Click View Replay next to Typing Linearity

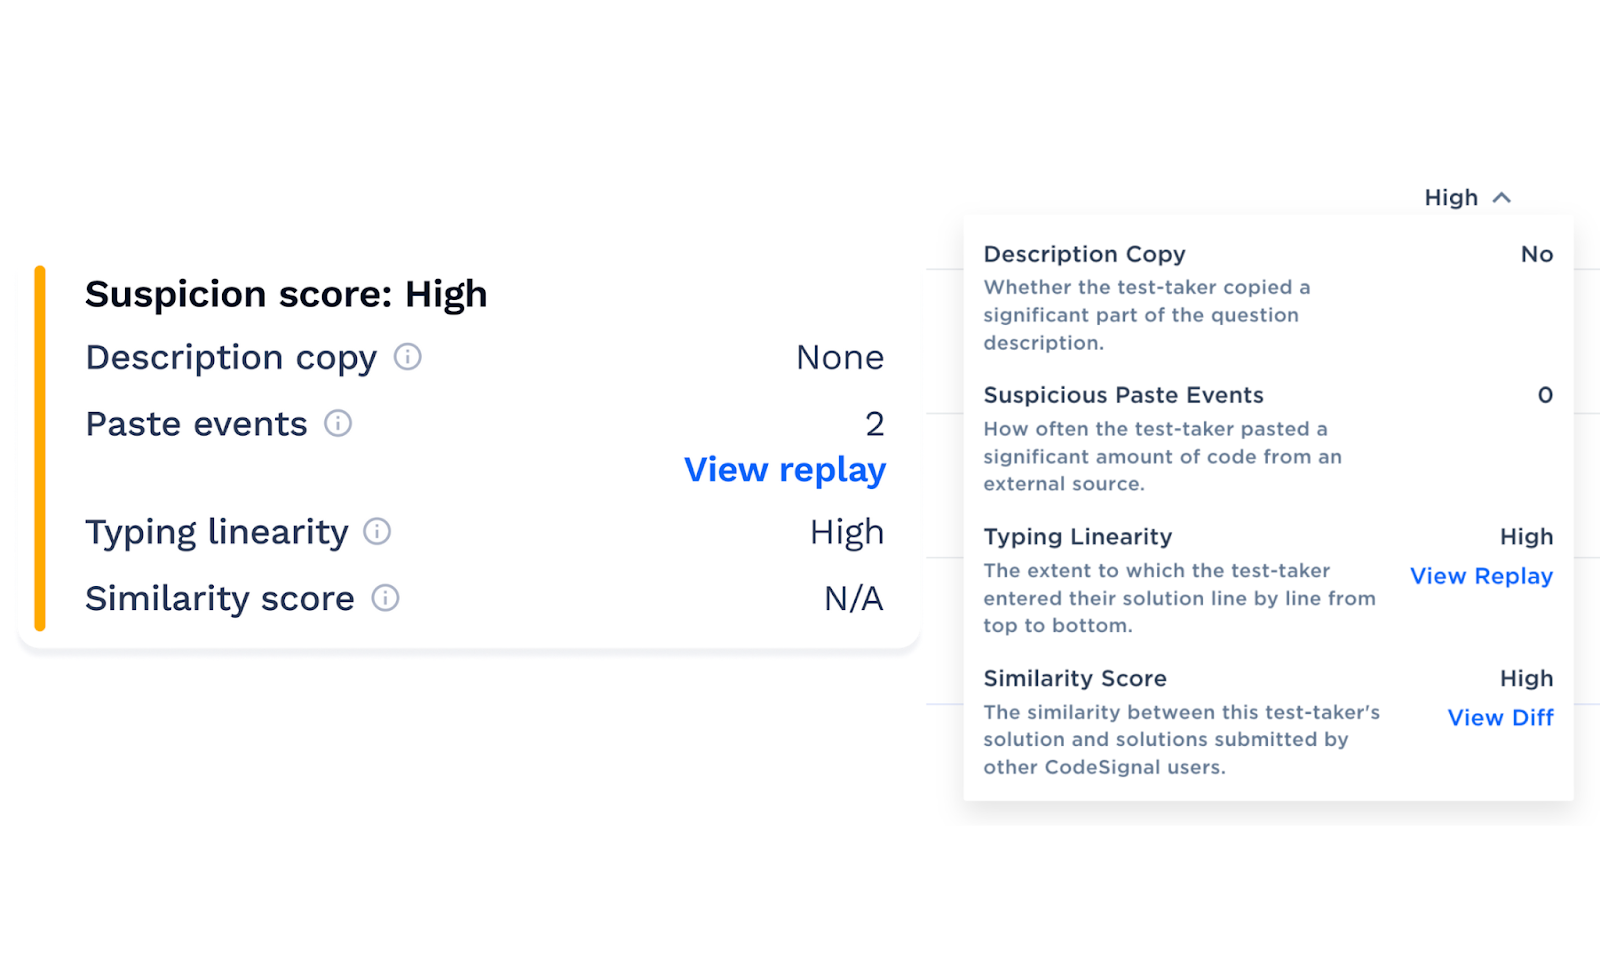click(1481, 576)
